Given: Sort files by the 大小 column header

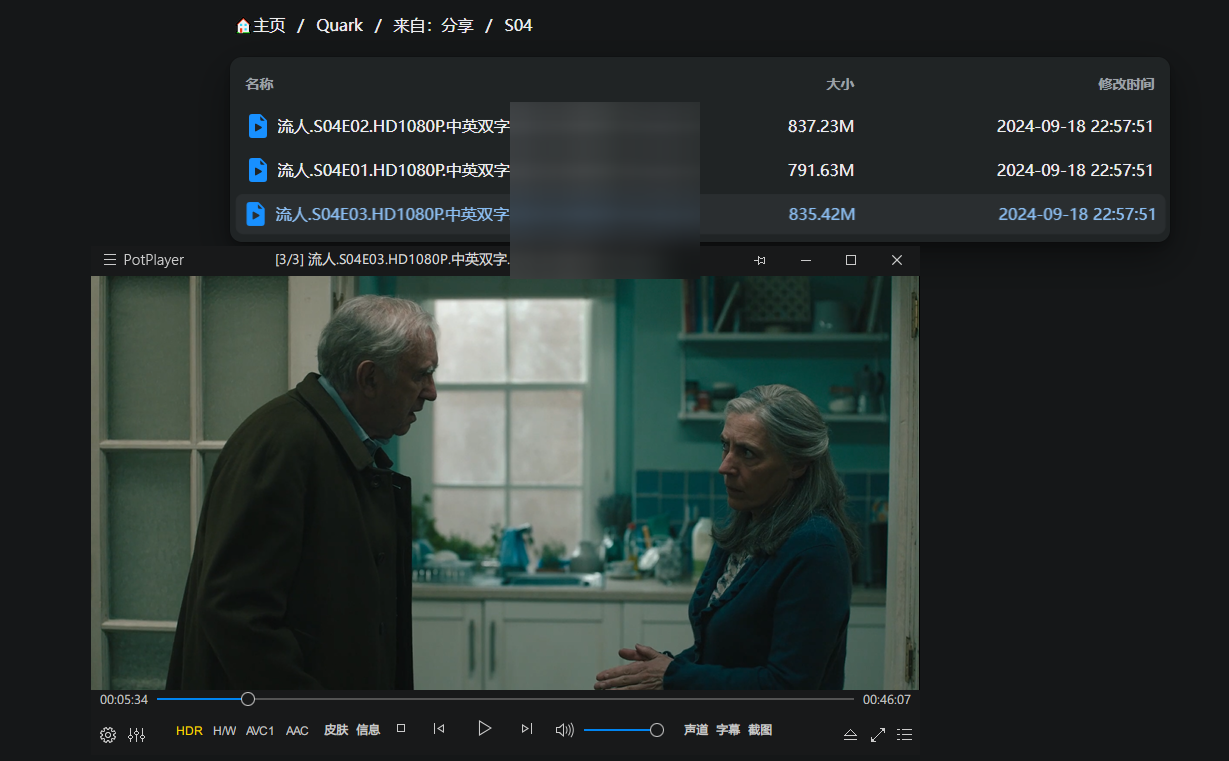Looking at the screenshot, I should click(x=840, y=84).
